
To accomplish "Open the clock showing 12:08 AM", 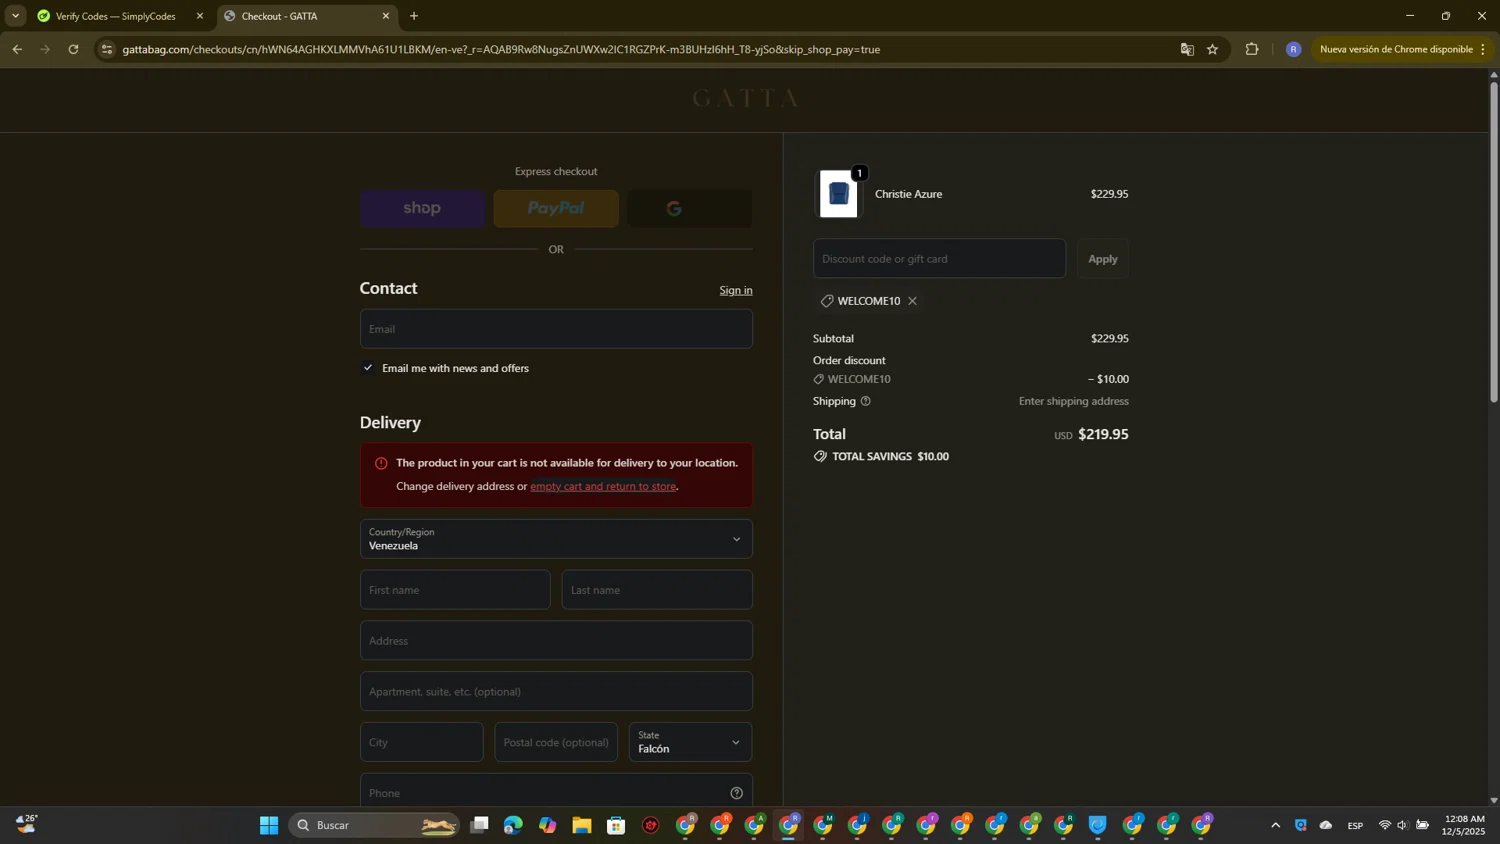I will click(x=1463, y=825).
